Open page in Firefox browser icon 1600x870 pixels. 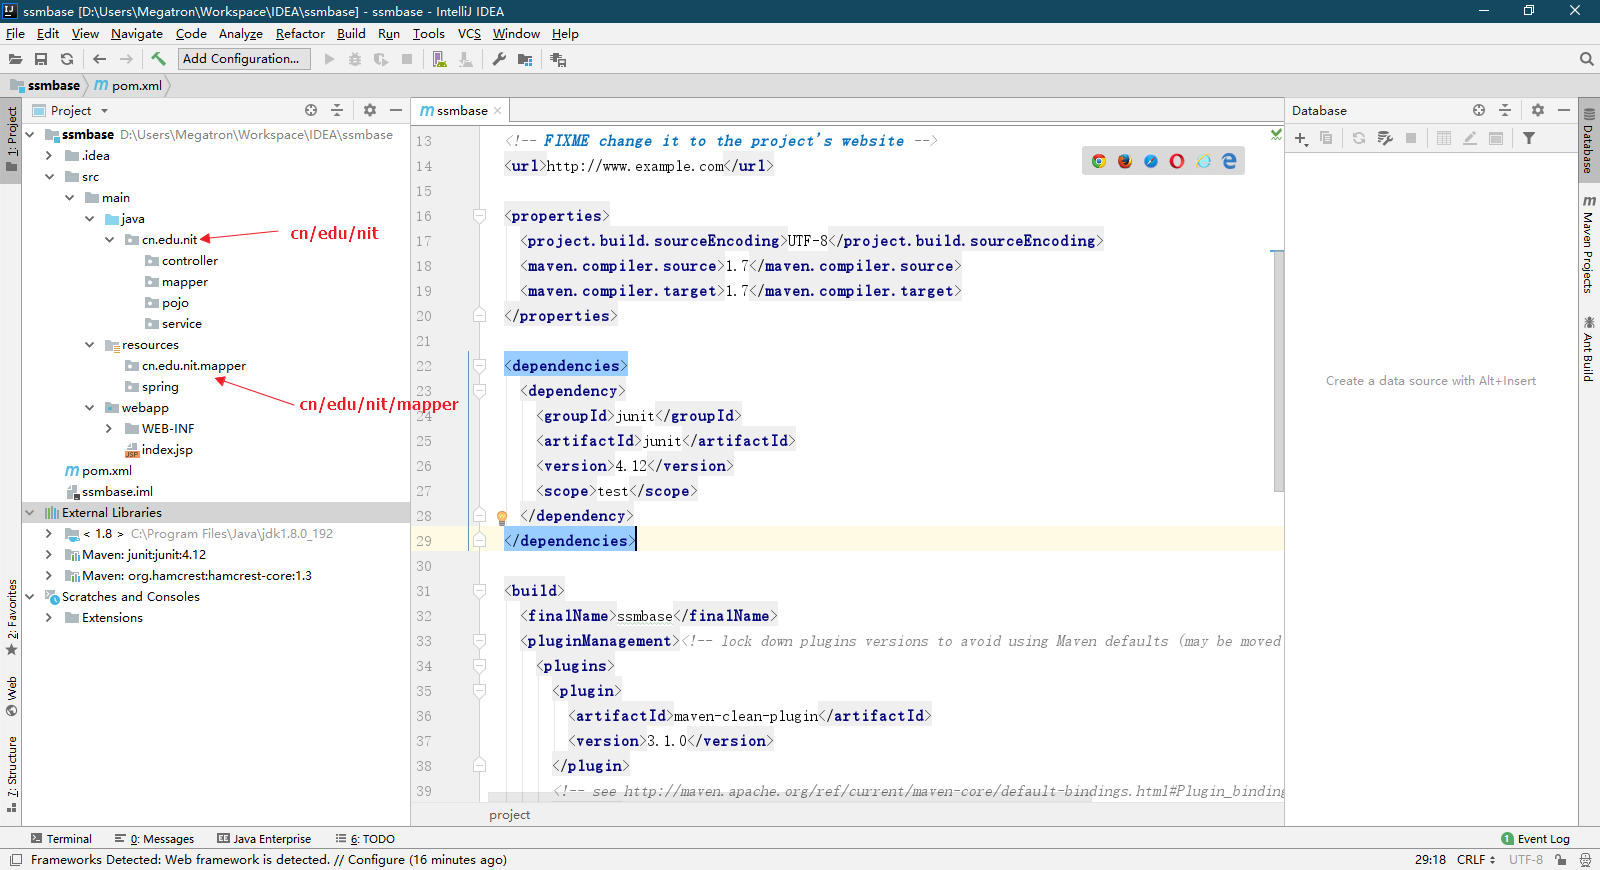coord(1125,161)
